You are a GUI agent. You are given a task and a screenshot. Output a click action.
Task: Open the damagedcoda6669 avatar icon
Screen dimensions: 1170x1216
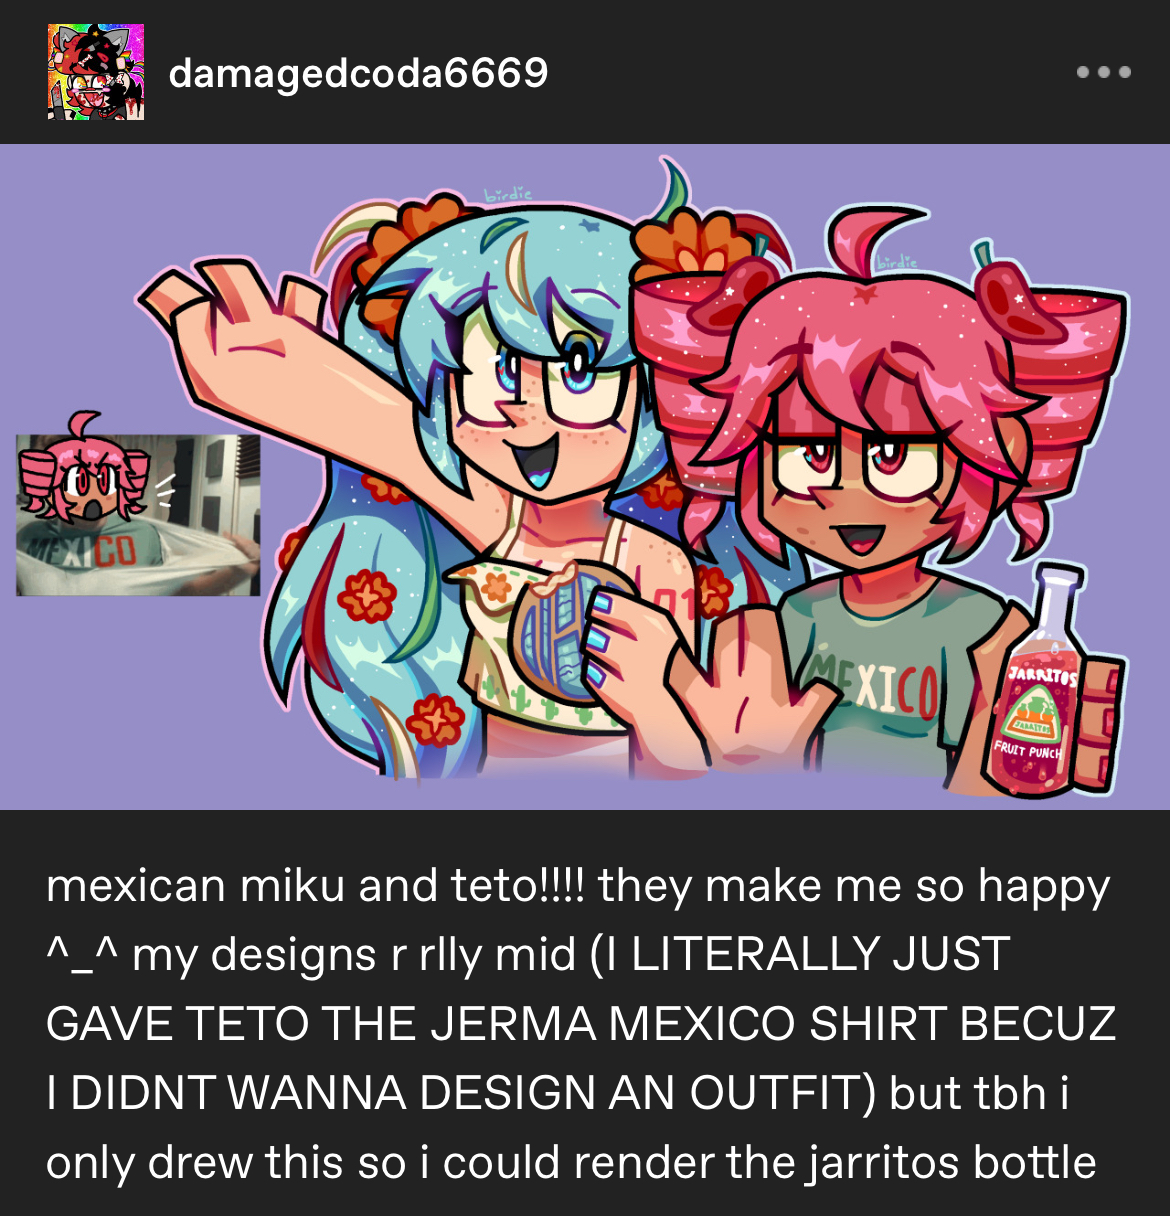[96, 72]
